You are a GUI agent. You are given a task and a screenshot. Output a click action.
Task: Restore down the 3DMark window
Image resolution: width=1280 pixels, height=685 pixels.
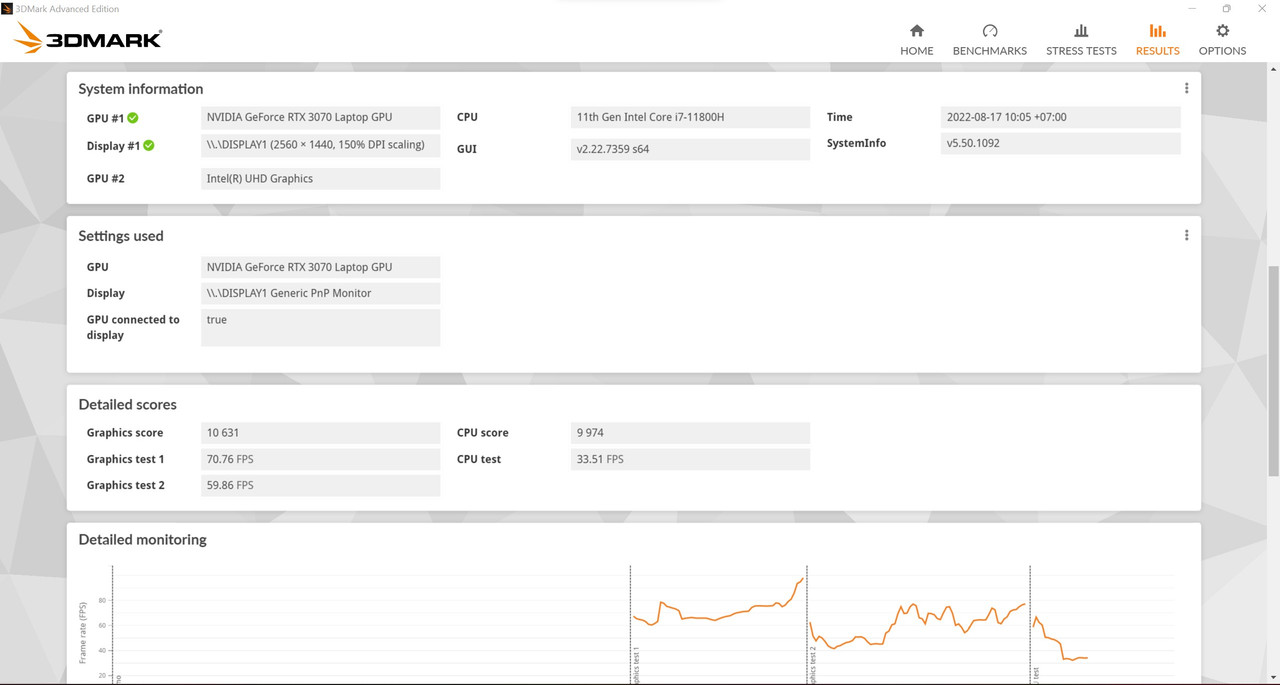[1226, 8]
